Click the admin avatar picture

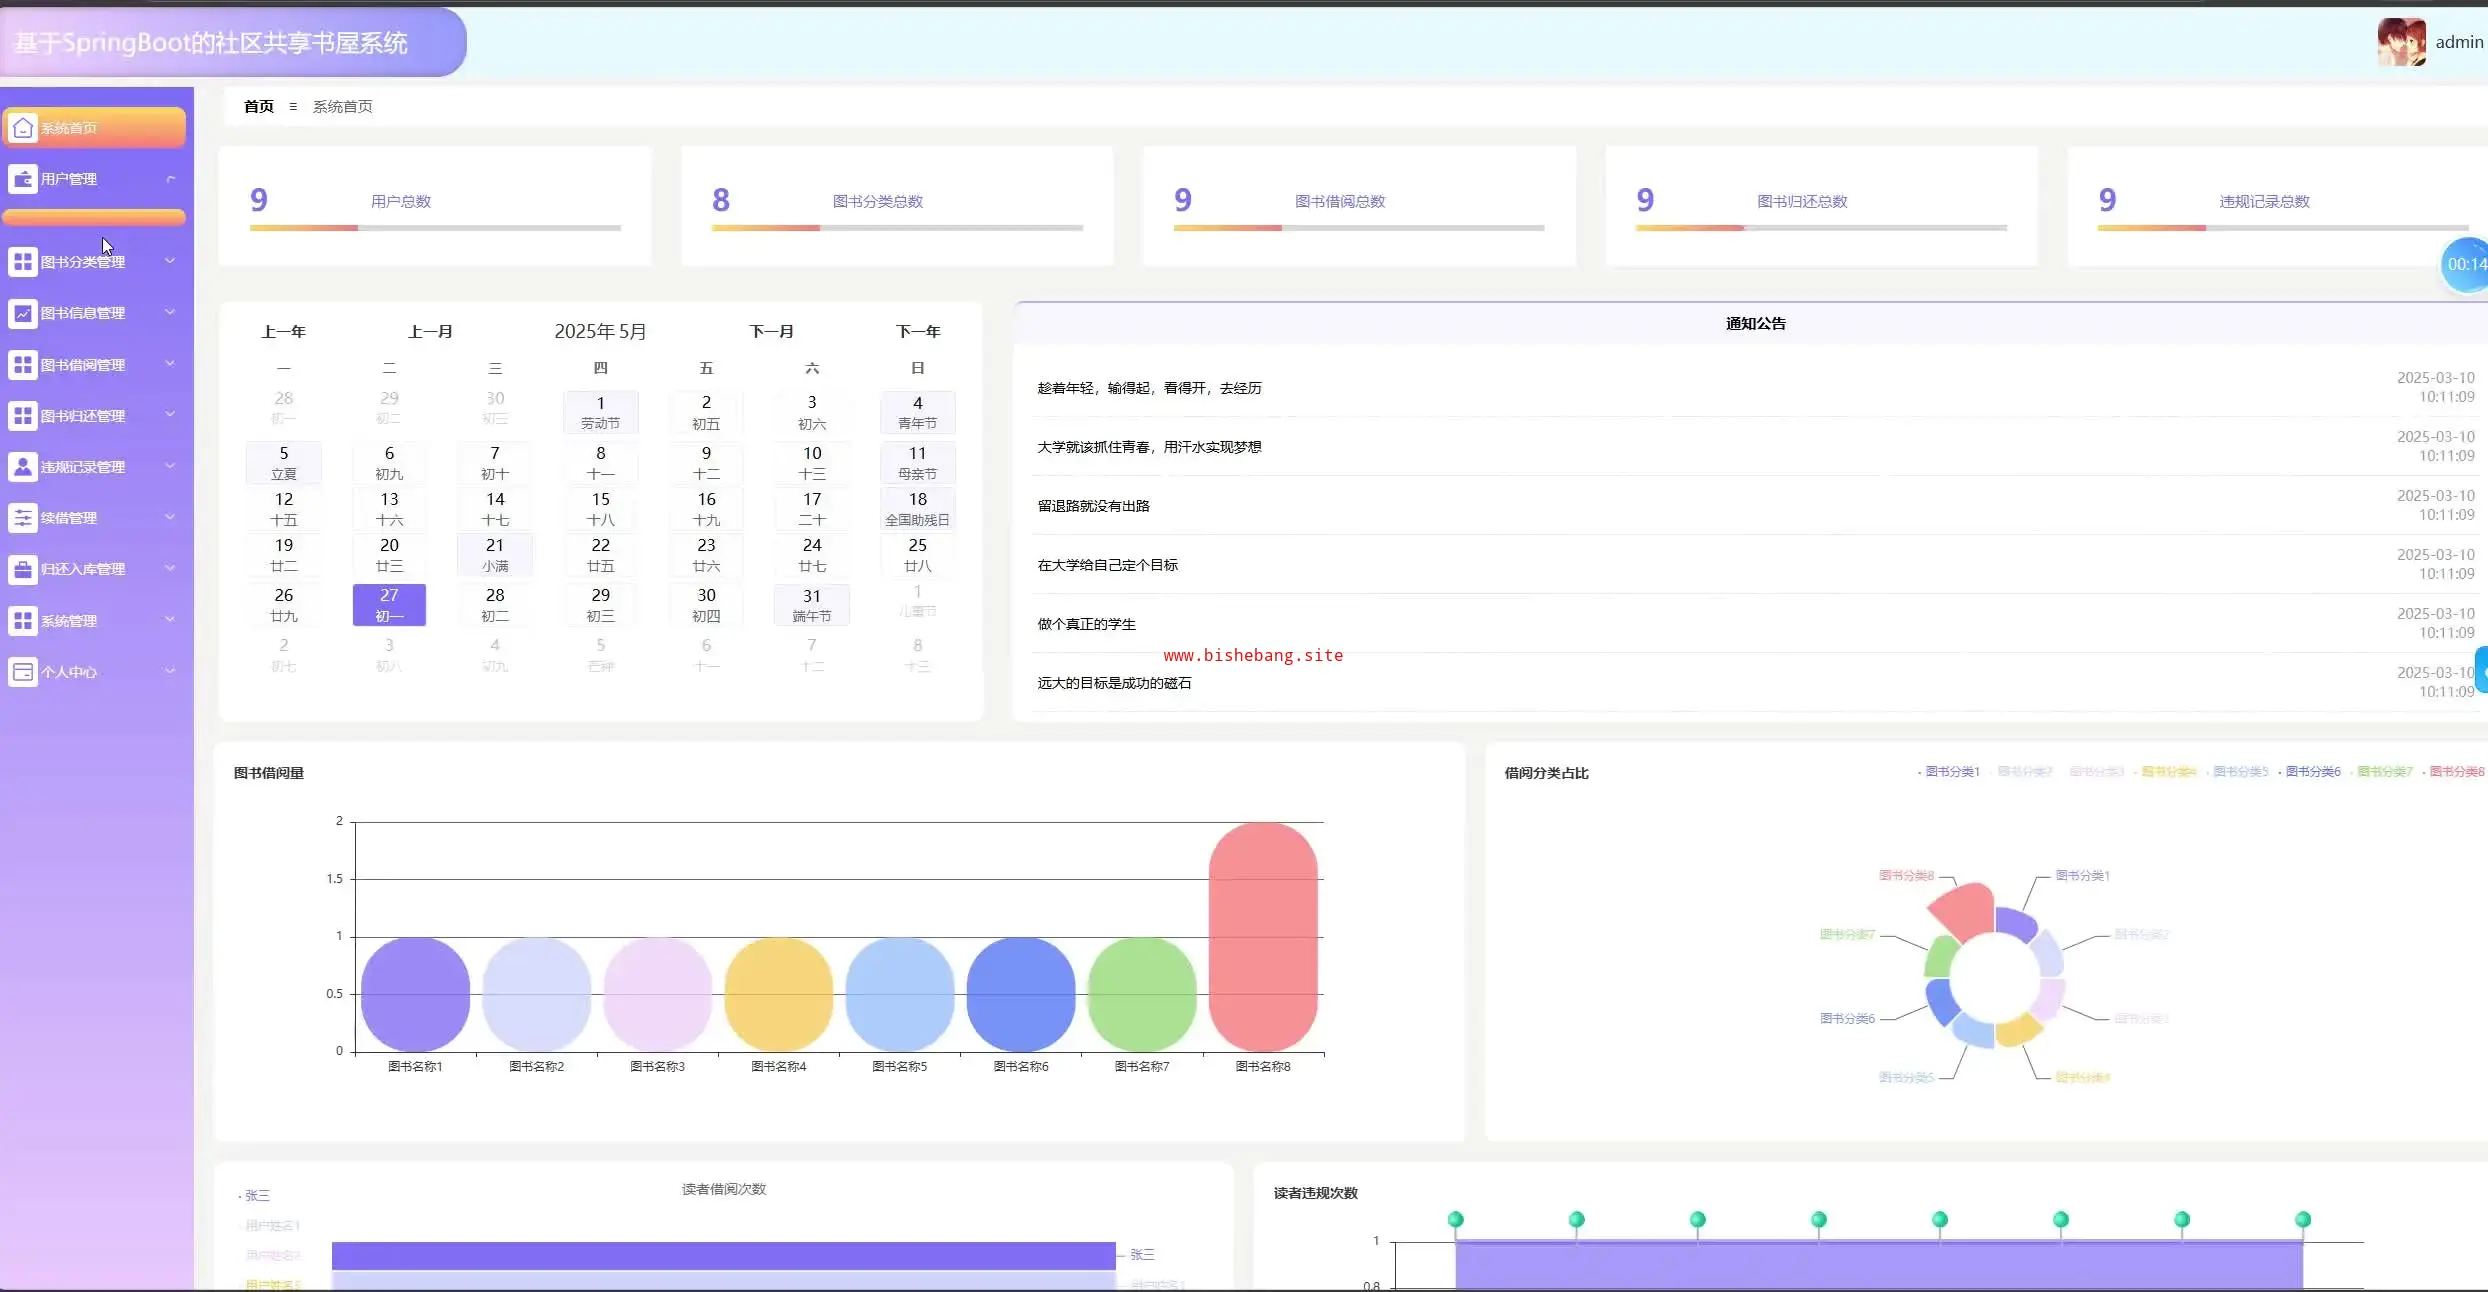click(2401, 42)
